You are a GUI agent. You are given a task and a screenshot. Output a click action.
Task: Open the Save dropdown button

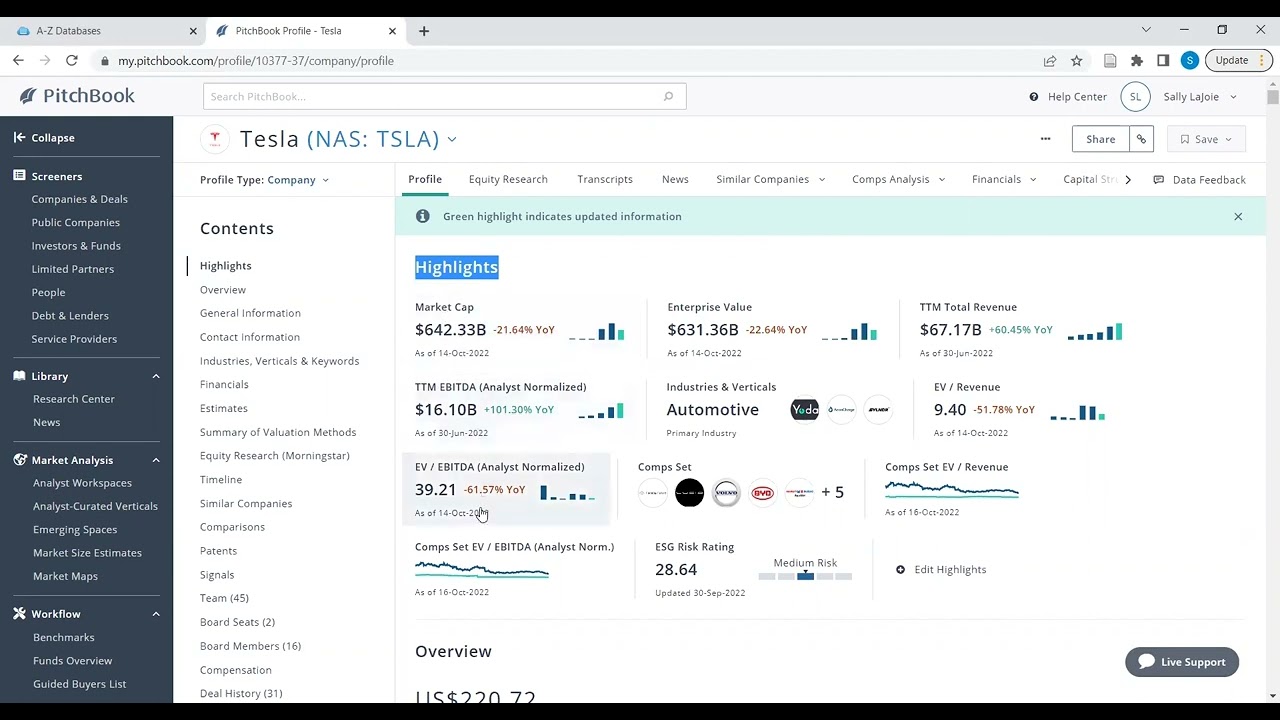click(1206, 139)
